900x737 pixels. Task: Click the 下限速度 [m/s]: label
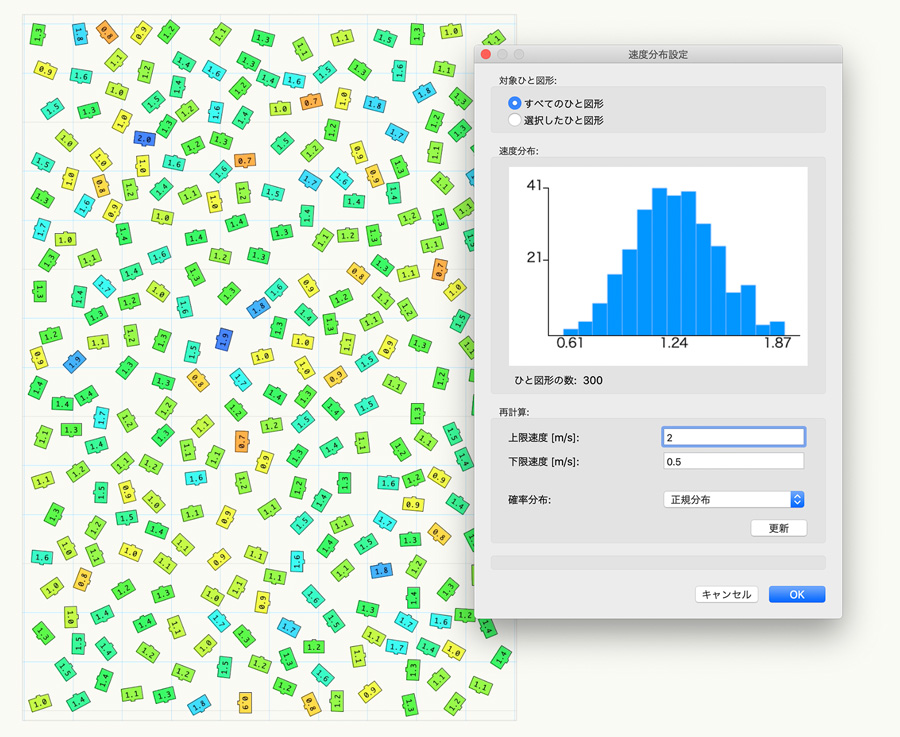click(x=544, y=461)
